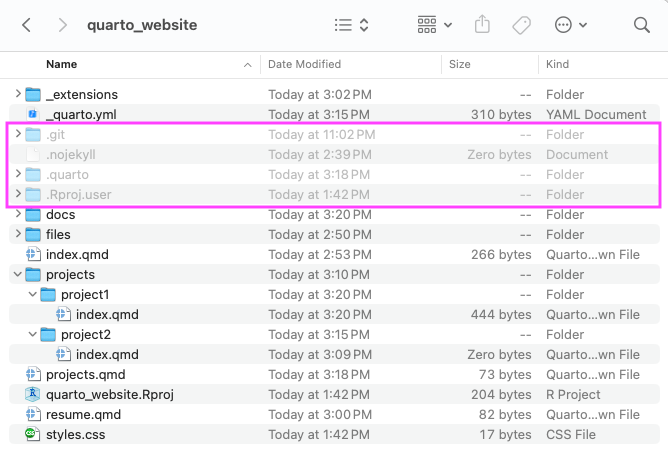Collapse the project1 folder
Screen dimensions: 668x464
pyautogui.click(x=32, y=294)
